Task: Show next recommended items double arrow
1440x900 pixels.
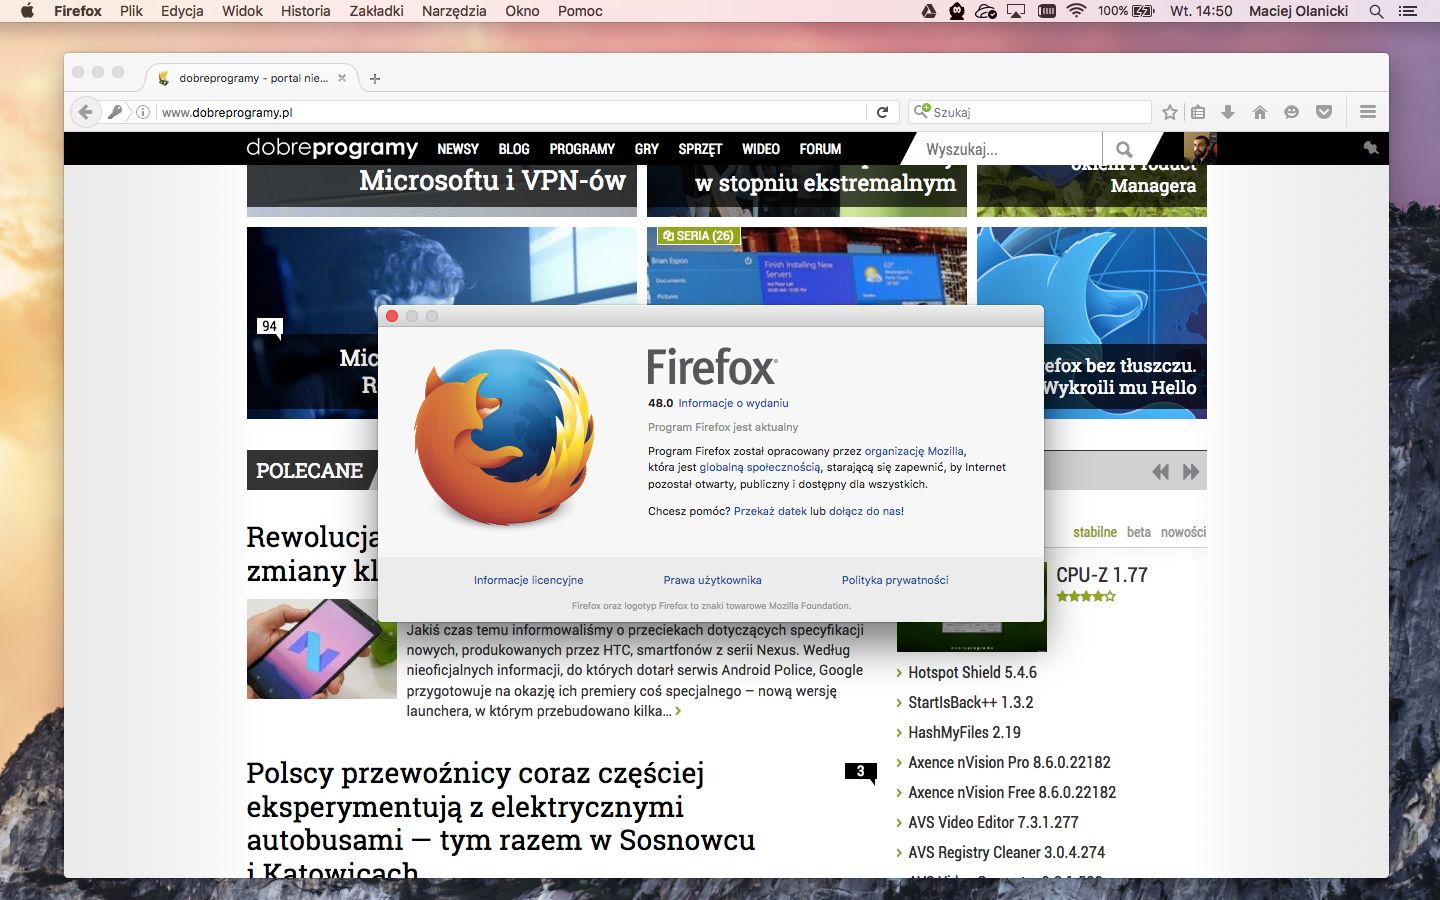Action: [x=1190, y=472]
